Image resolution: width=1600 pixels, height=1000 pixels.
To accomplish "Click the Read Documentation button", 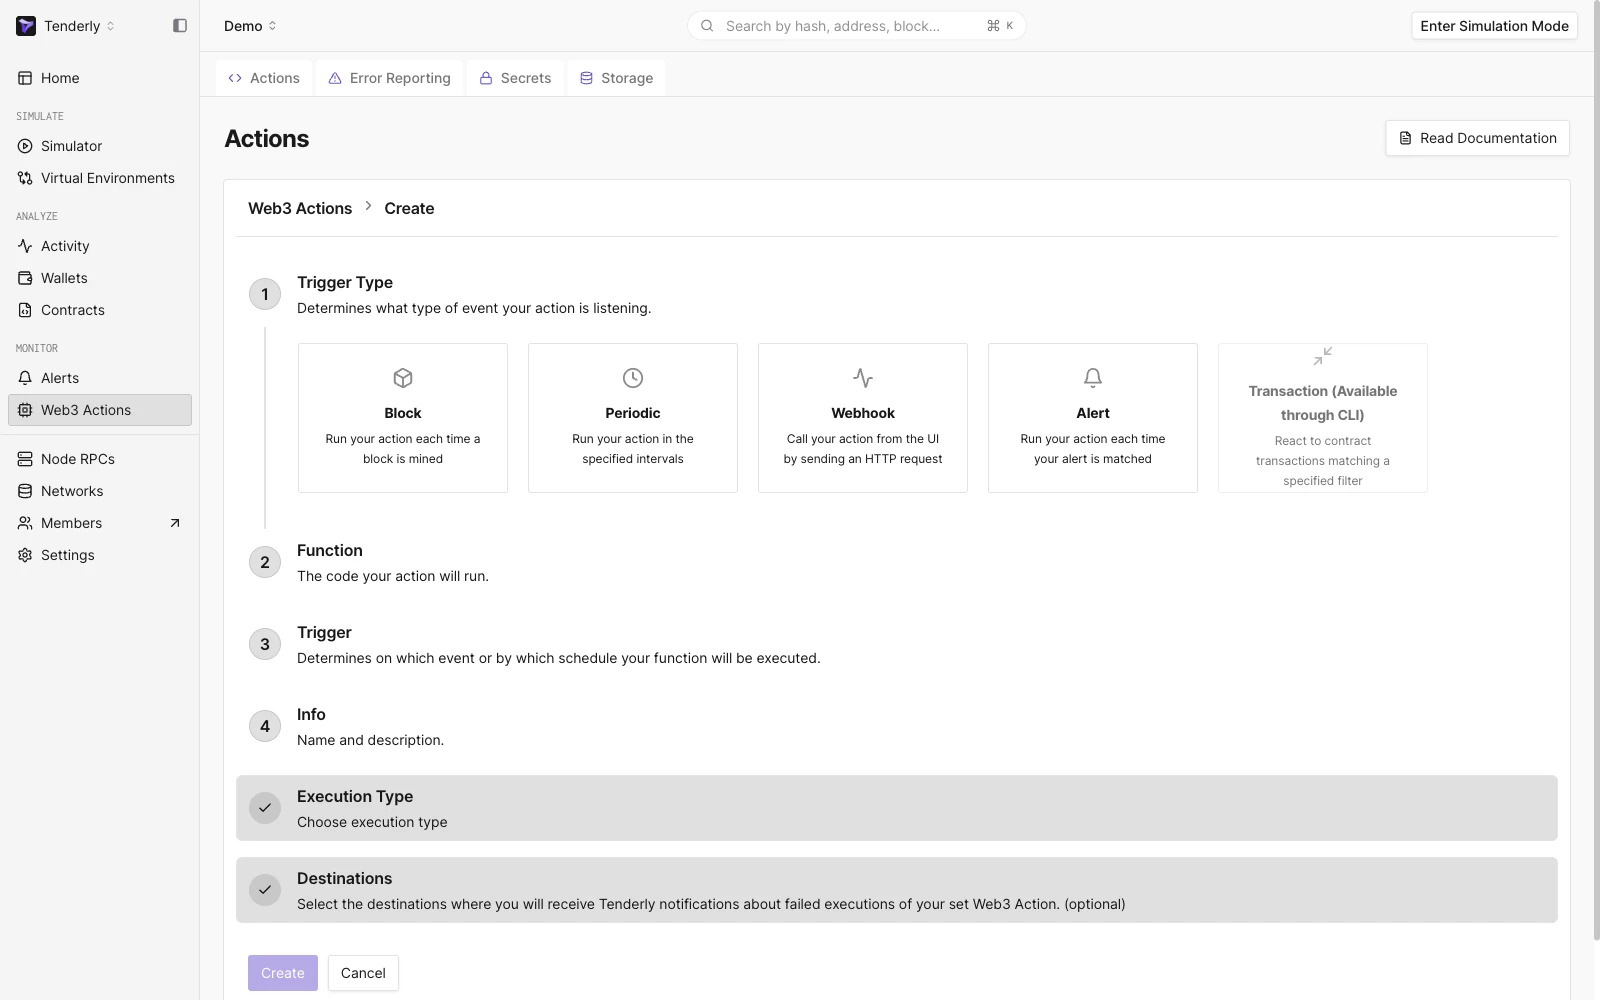I will point(1477,138).
